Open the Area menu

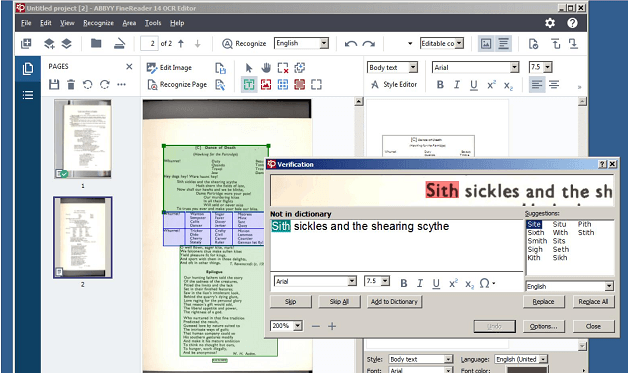coord(129,23)
